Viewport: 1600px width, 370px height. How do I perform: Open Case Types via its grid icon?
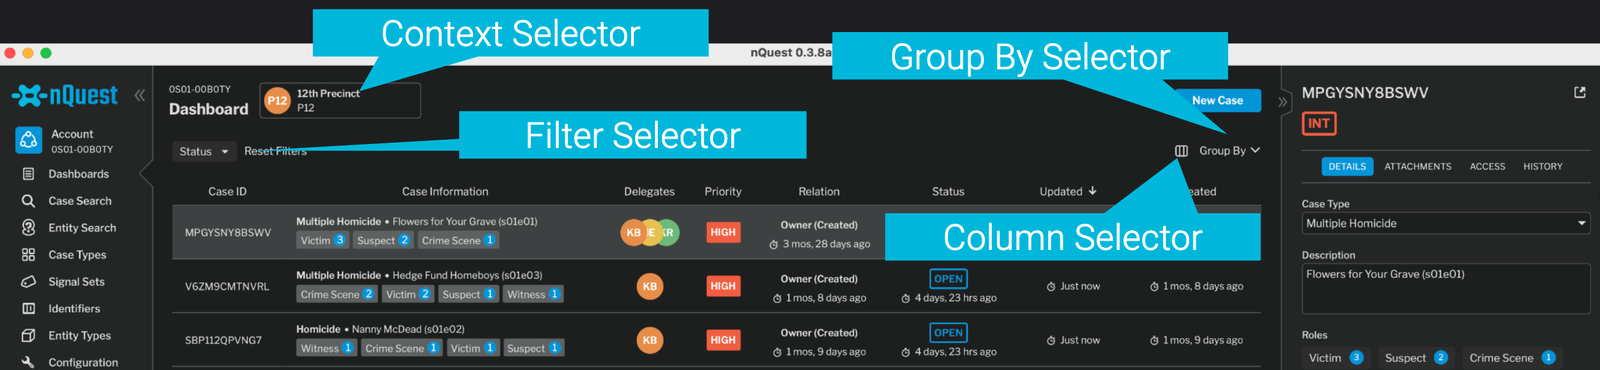(28, 255)
